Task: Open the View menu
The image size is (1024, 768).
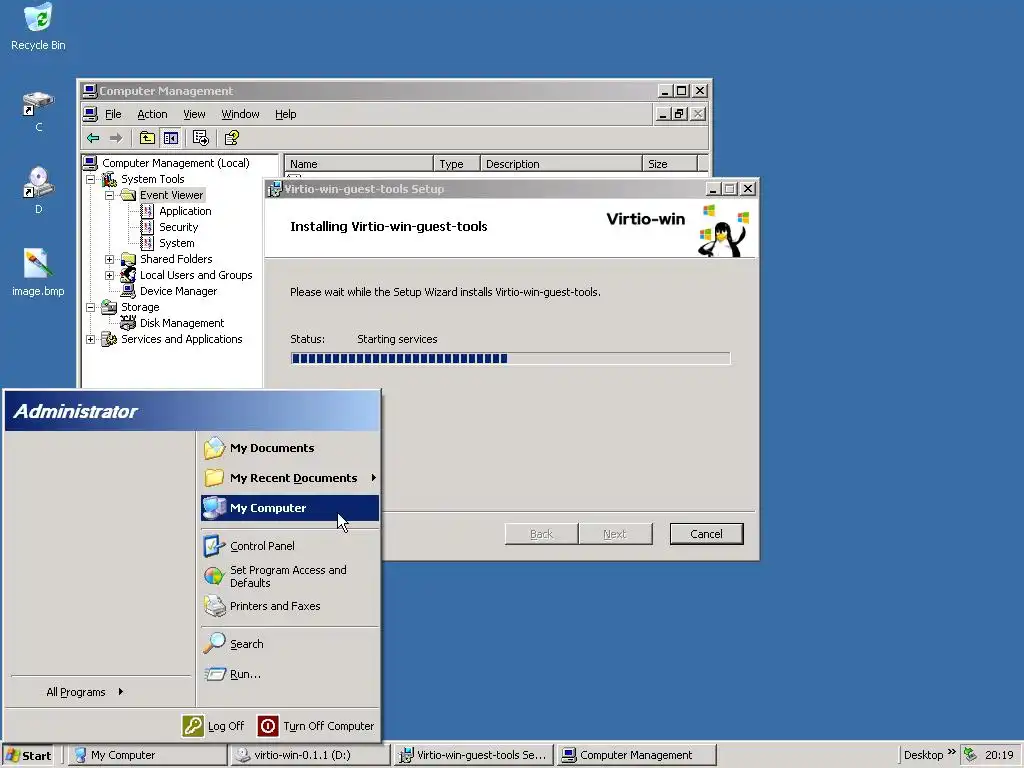Action: coord(194,114)
